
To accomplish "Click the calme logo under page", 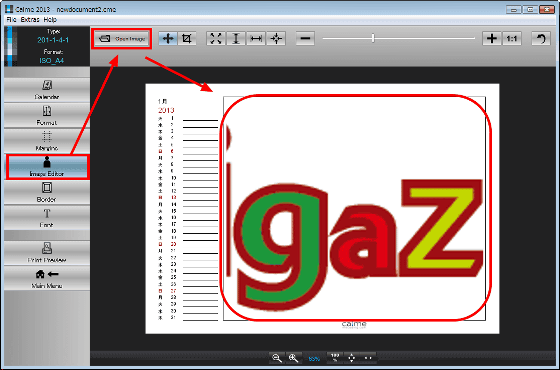I will coord(354,324).
